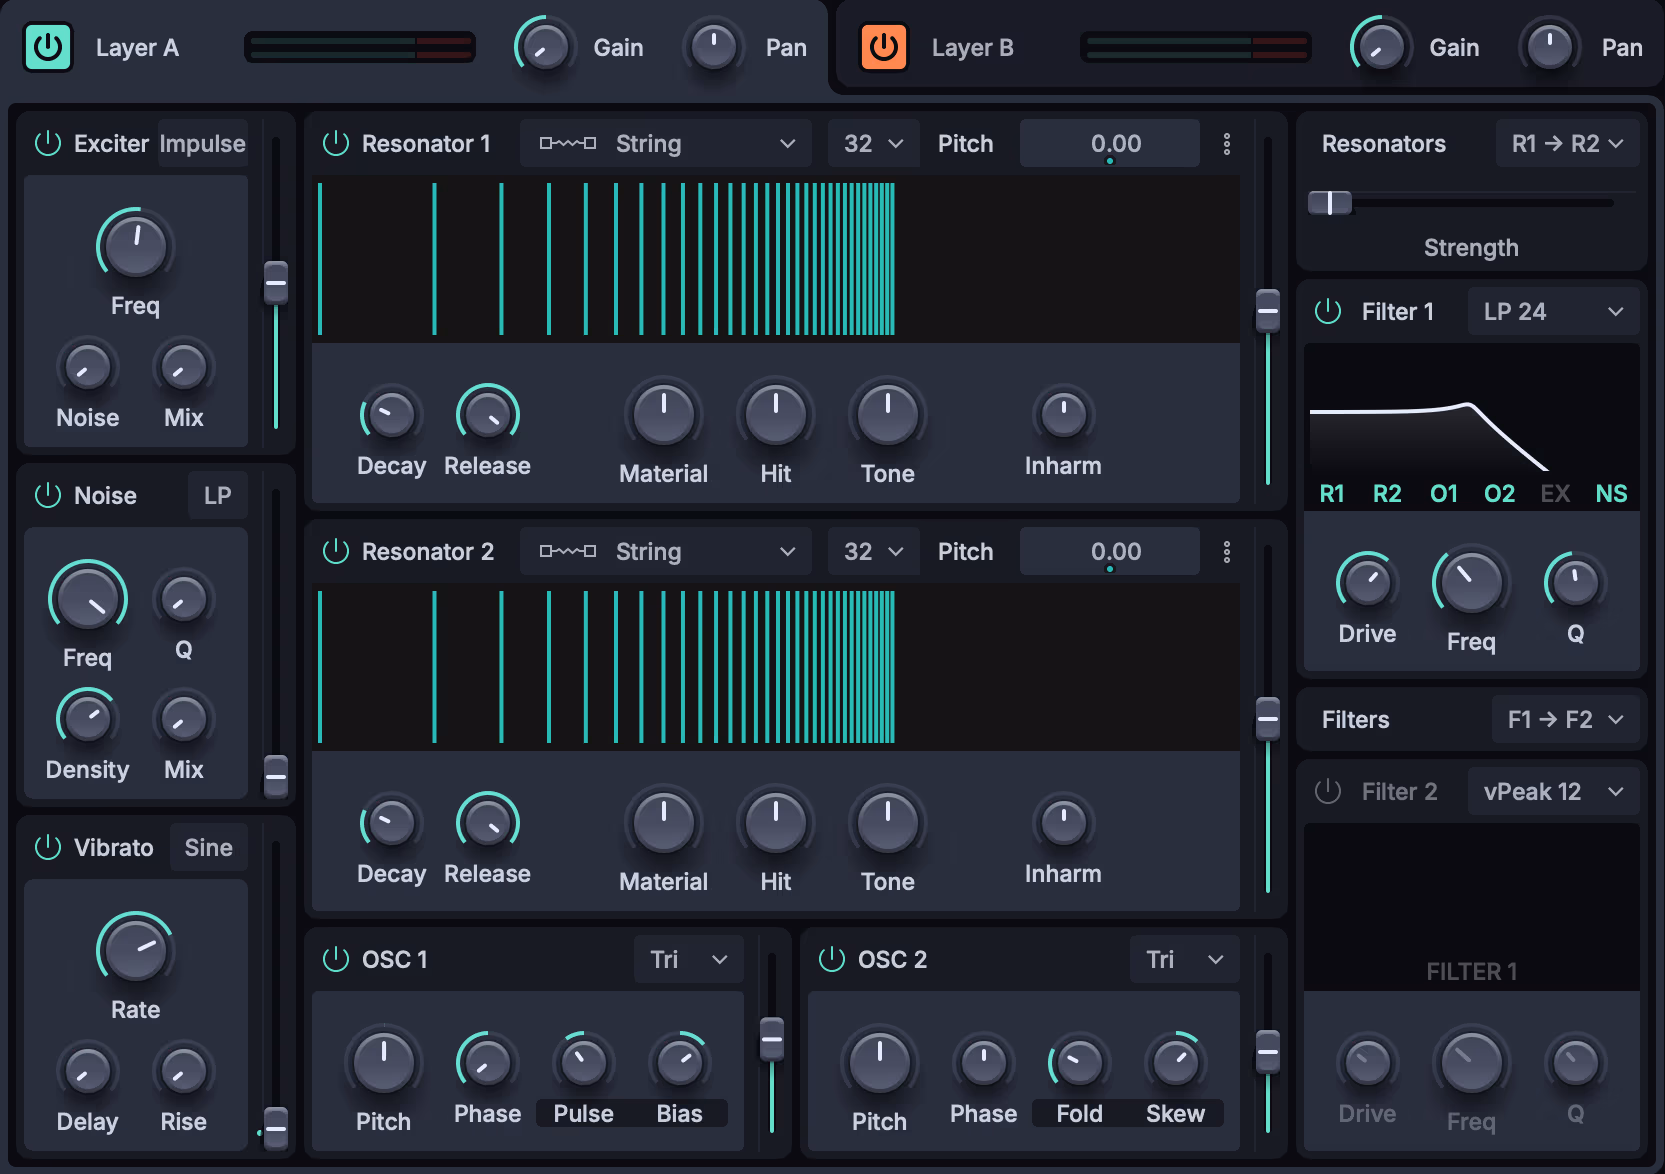Image resolution: width=1665 pixels, height=1174 pixels.
Task: Click the Filter 2 power icon
Action: click(x=1328, y=792)
